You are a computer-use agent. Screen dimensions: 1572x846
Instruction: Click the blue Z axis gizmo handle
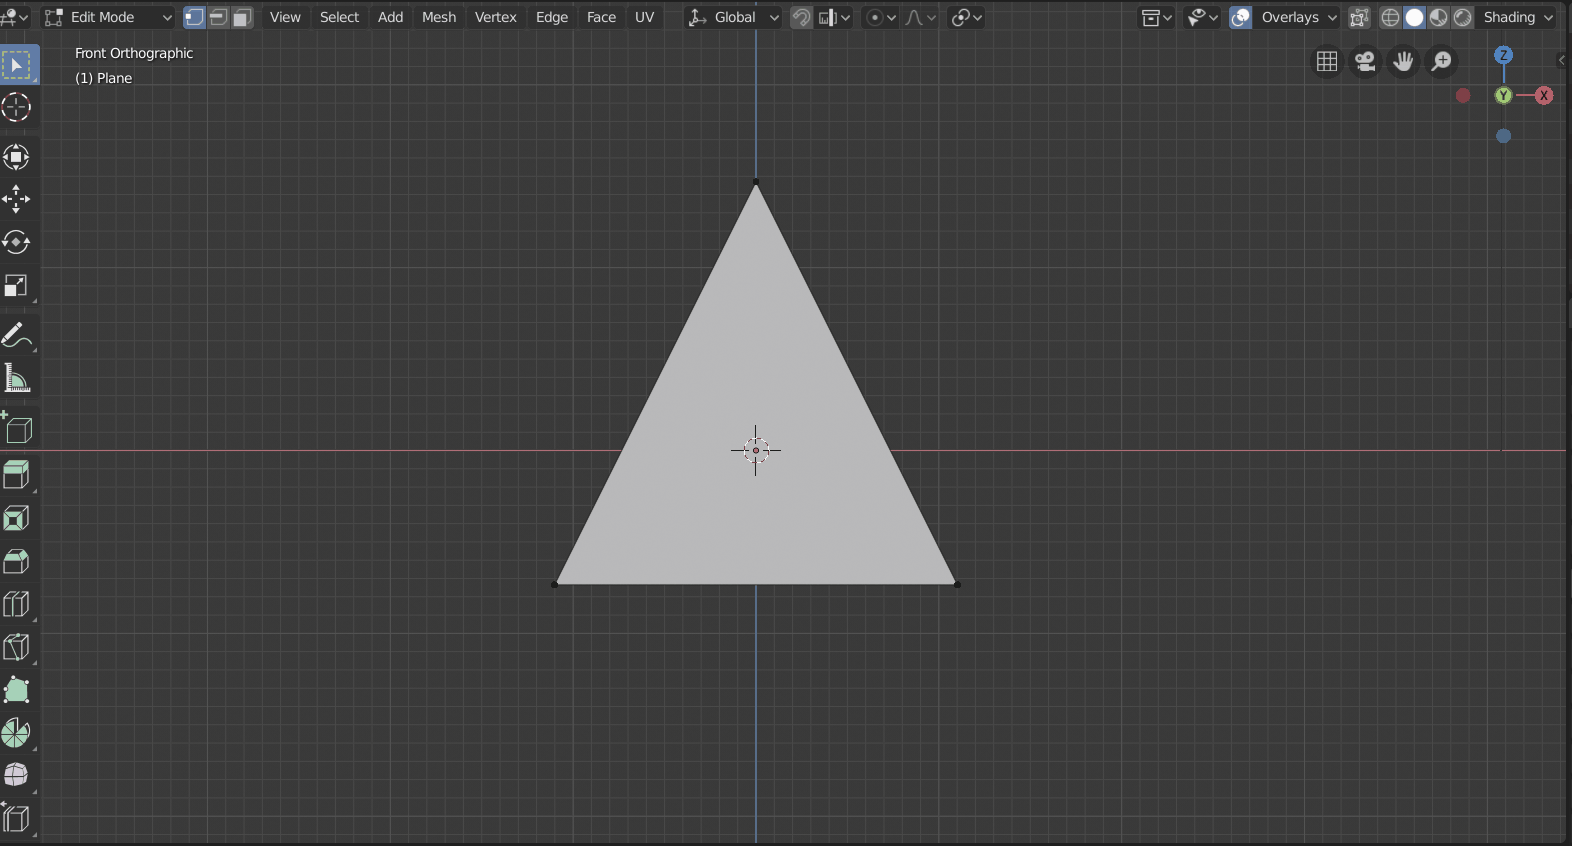pyautogui.click(x=1503, y=55)
